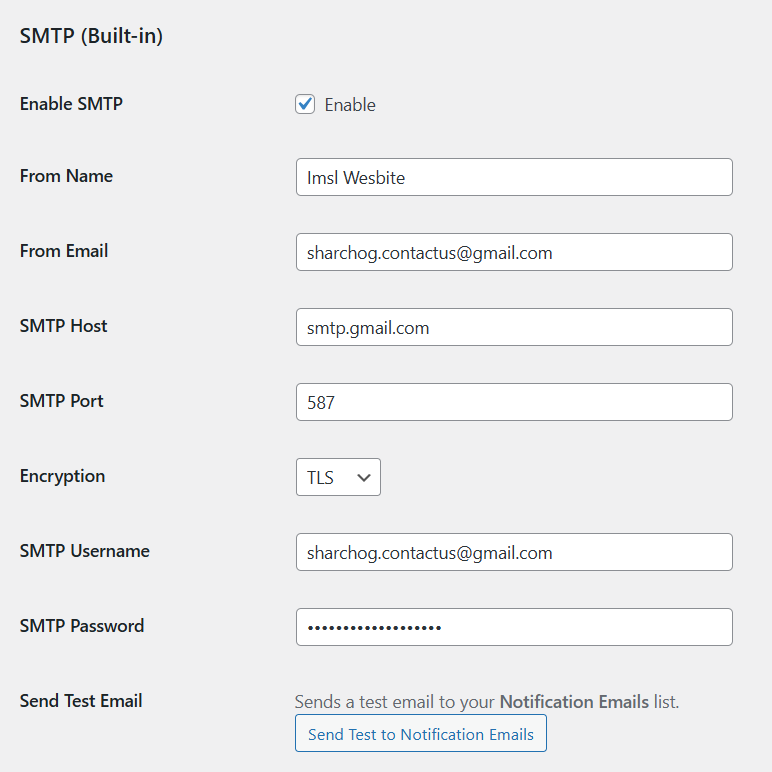Click the "SMTP Port" field label
The image size is (772, 772).
[62, 401]
